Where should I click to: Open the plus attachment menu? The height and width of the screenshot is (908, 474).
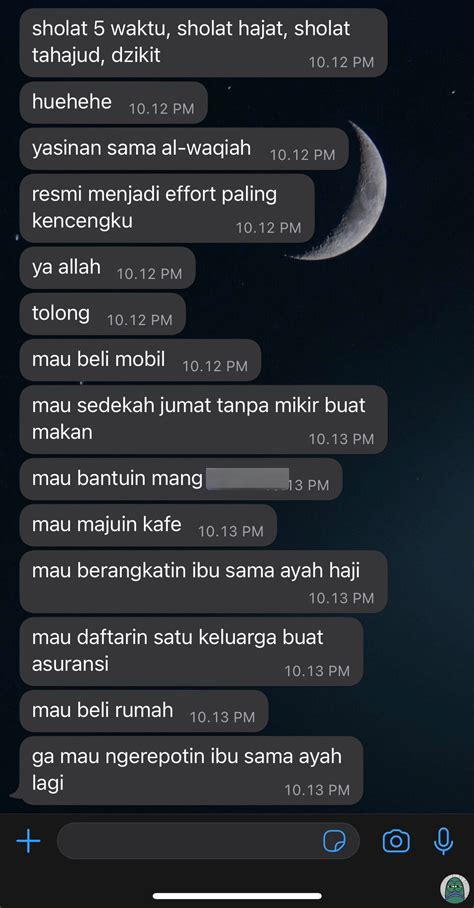click(x=28, y=841)
